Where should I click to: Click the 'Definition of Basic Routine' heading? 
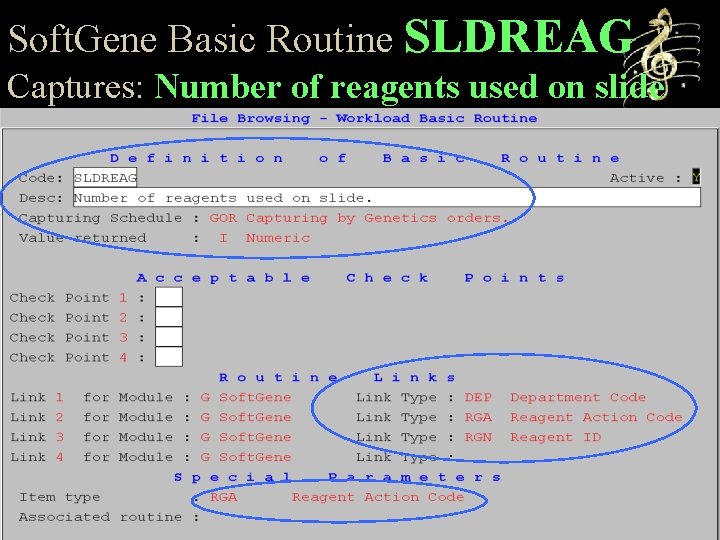pos(365,158)
